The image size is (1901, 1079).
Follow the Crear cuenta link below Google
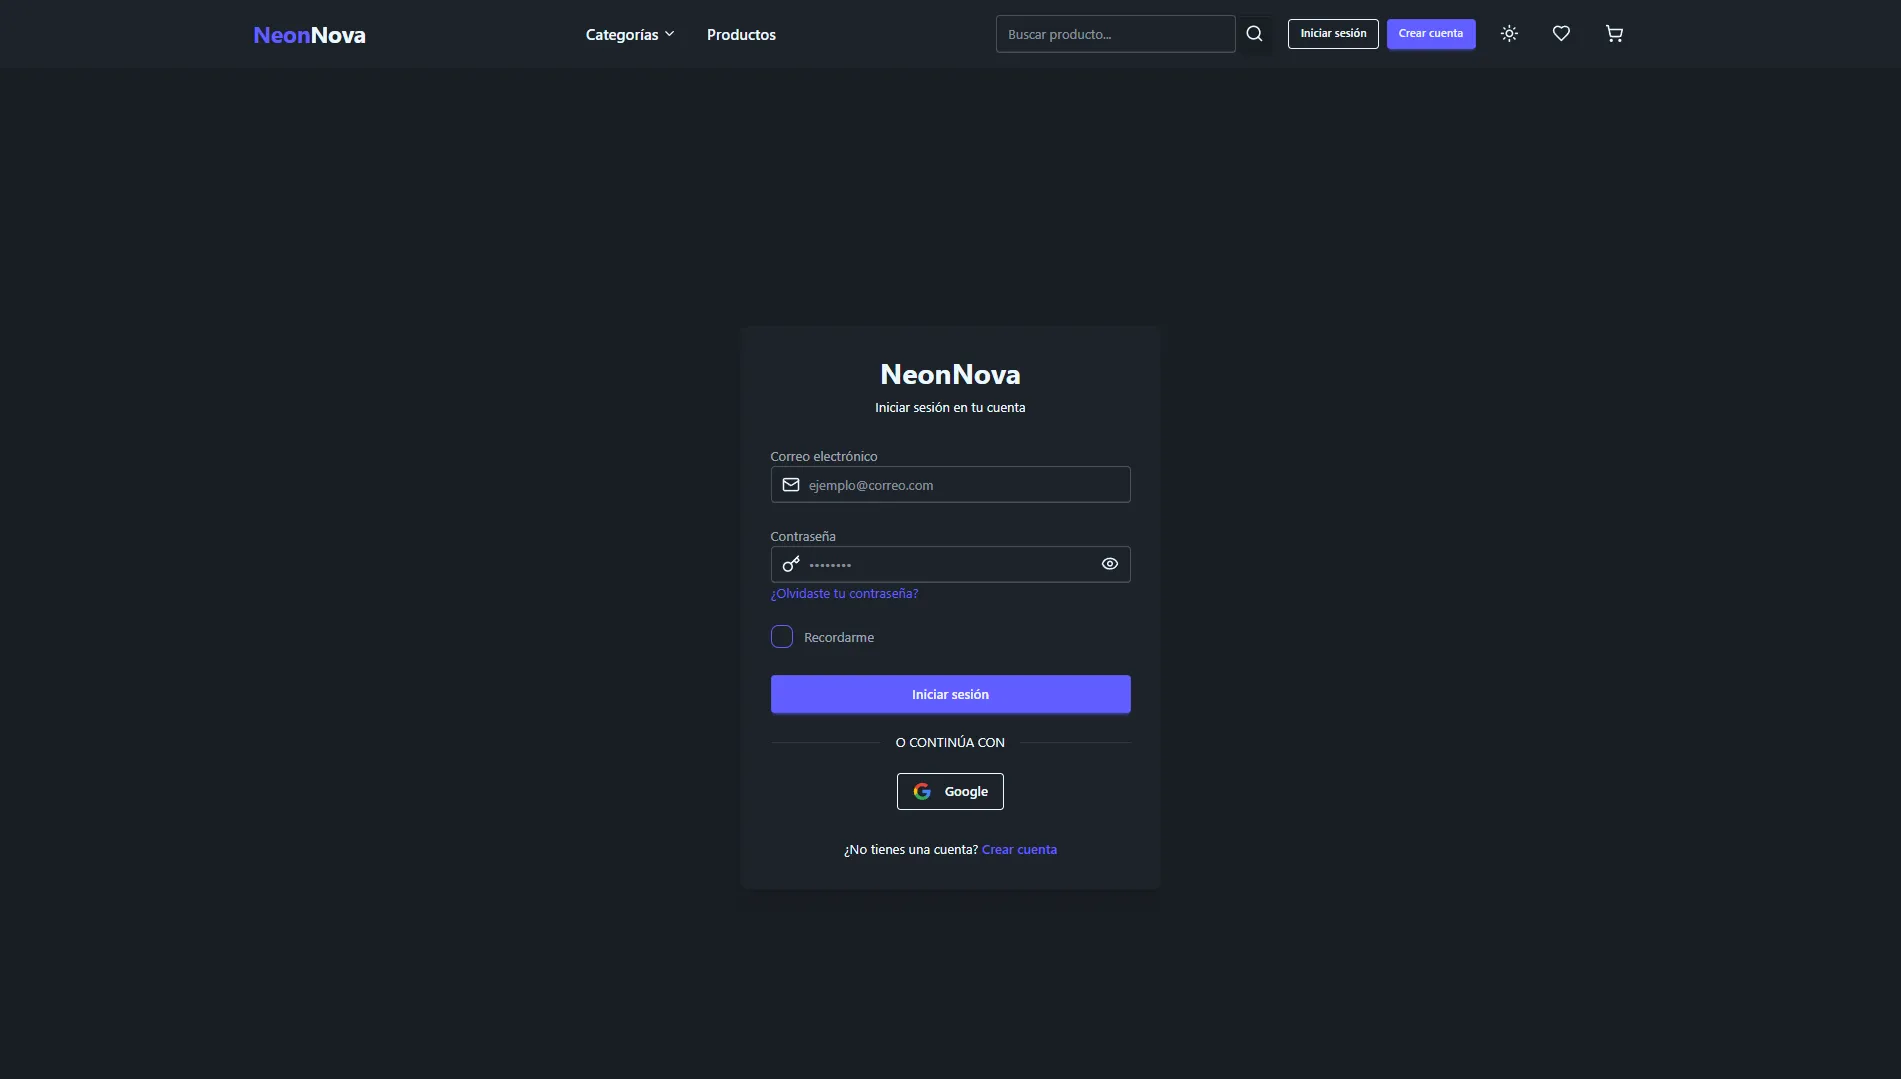click(x=1019, y=850)
